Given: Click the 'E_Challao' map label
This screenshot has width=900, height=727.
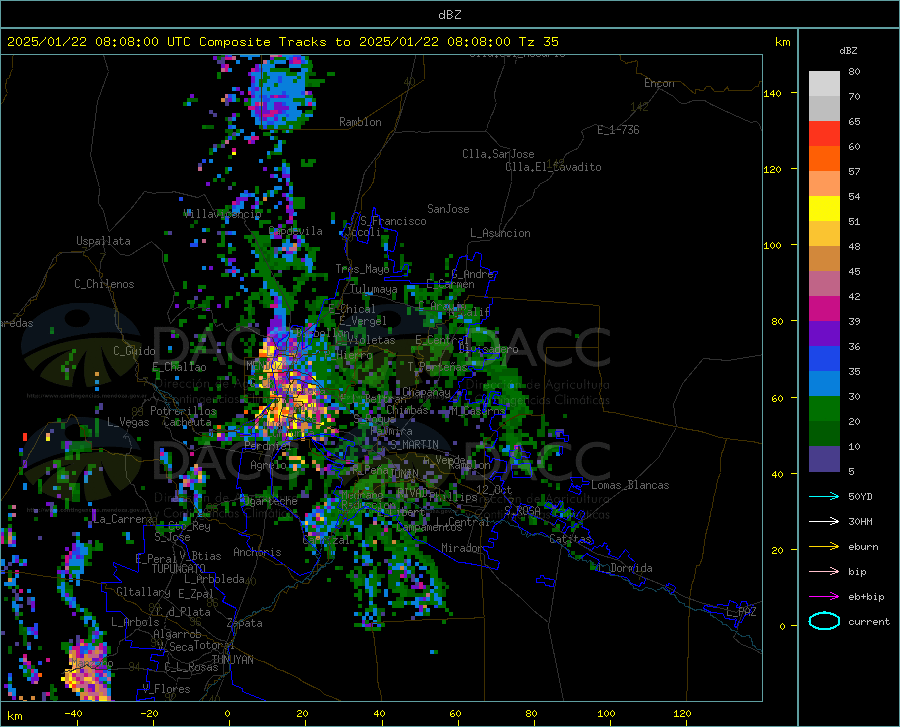Looking at the screenshot, I should pos(179,367).
